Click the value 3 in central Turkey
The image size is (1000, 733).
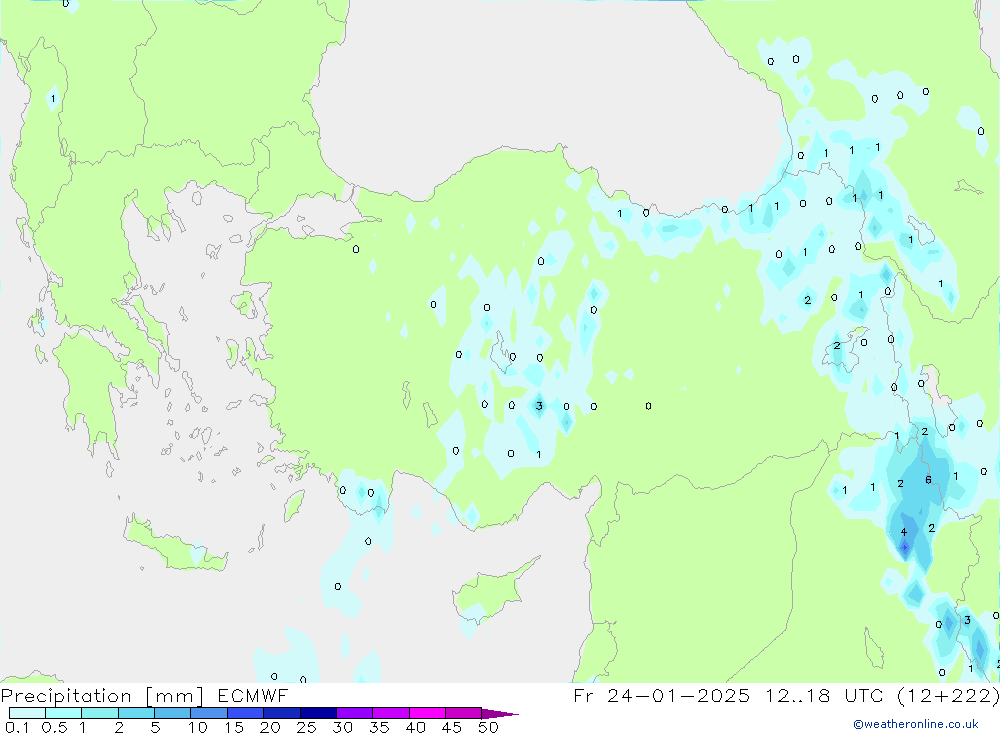[539, 406]
